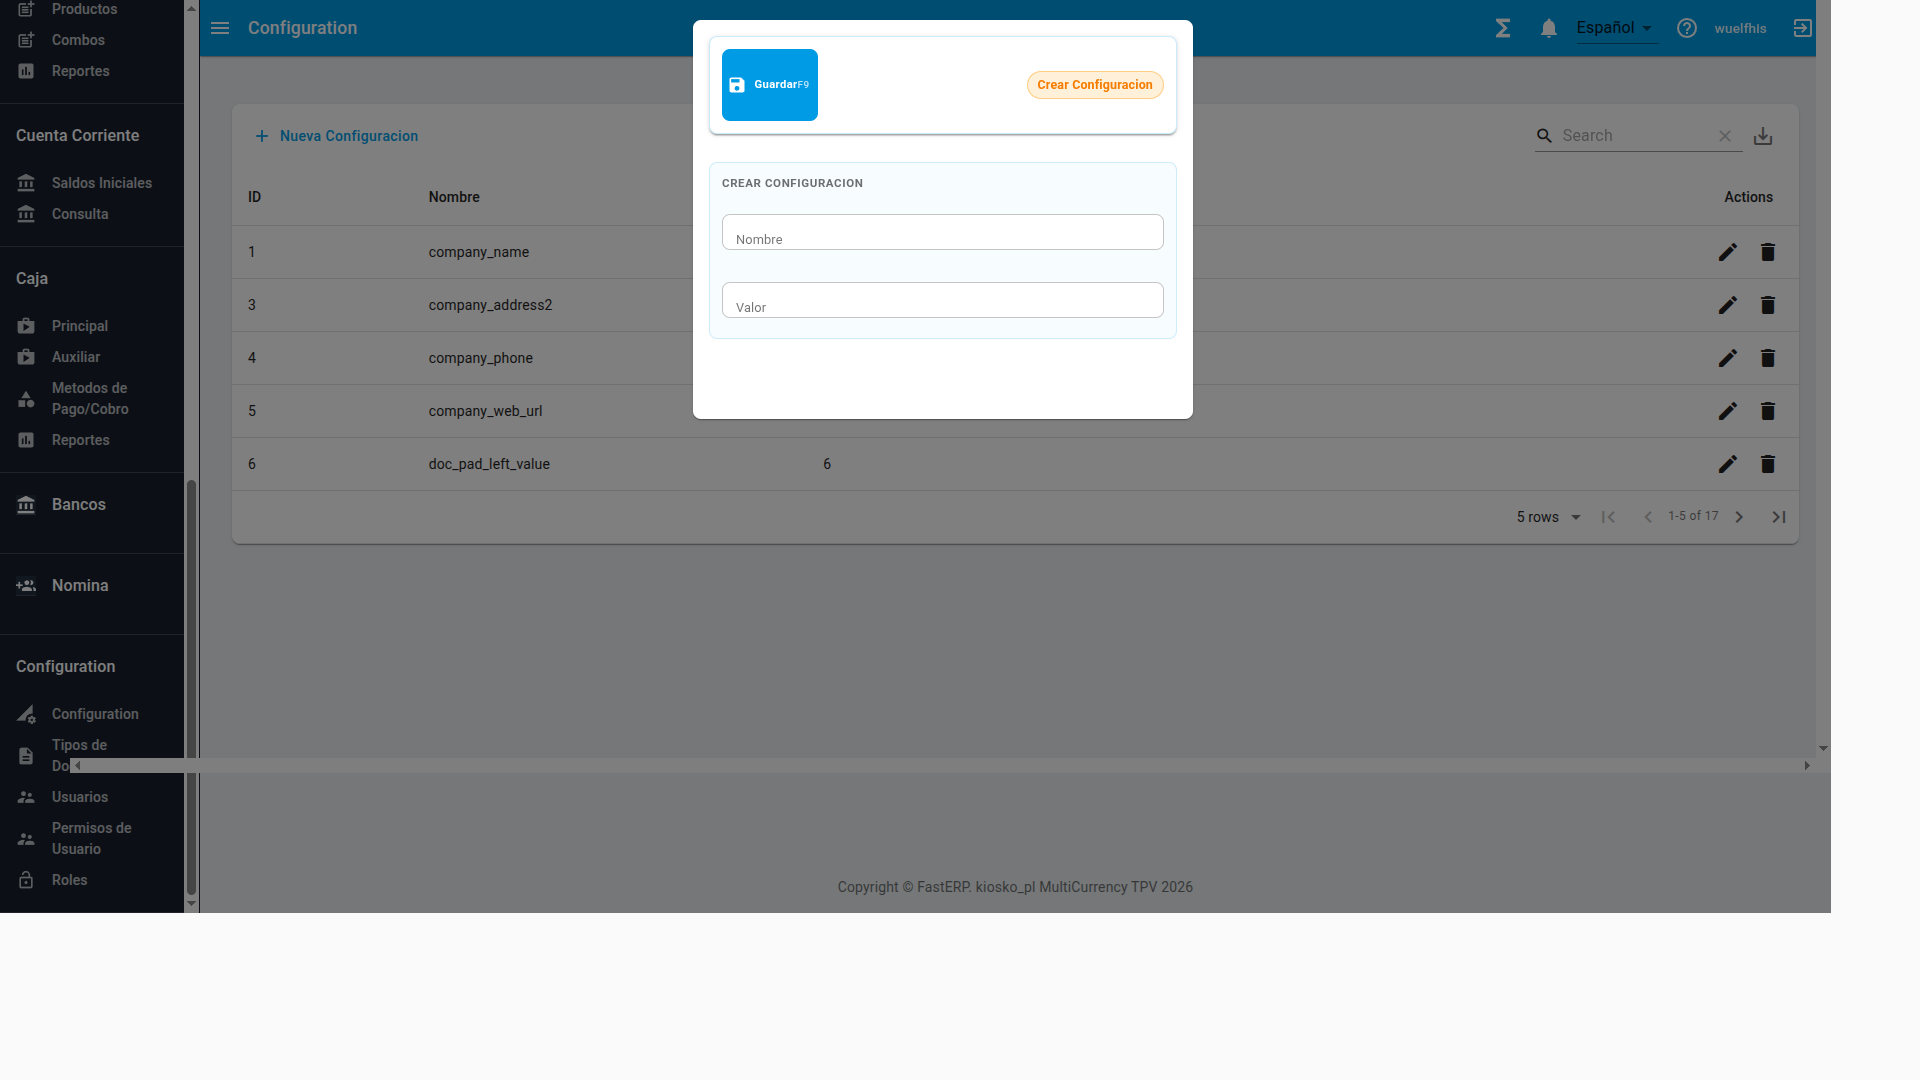Sort by the ID column header
This screenshot has width=1920, height=1080.
coord(255,197)
